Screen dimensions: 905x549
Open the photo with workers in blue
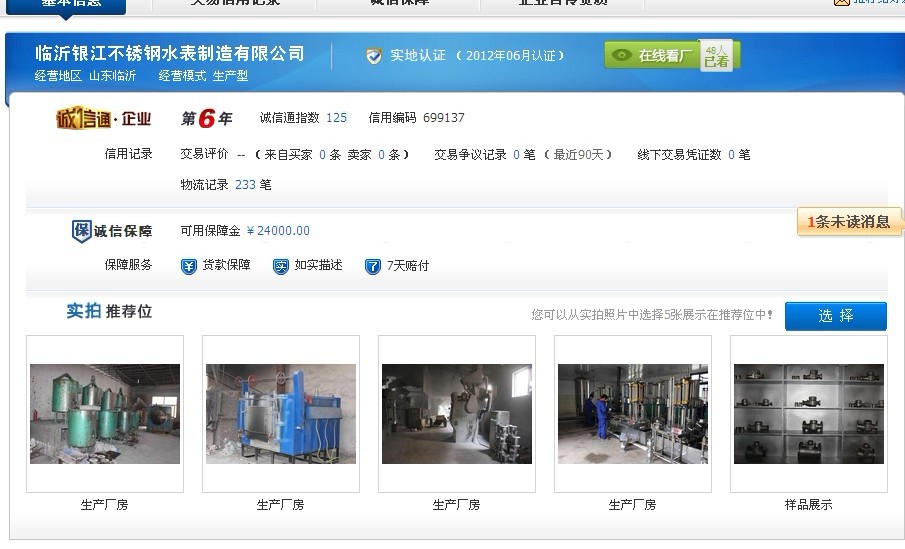(633, 413)
